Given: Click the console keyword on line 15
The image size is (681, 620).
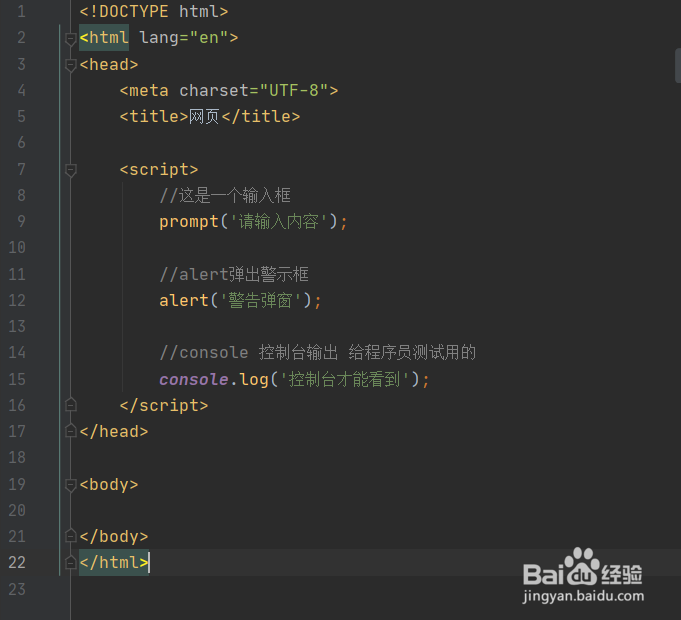Looking at the screenshot, I should [x=194, y=380].
